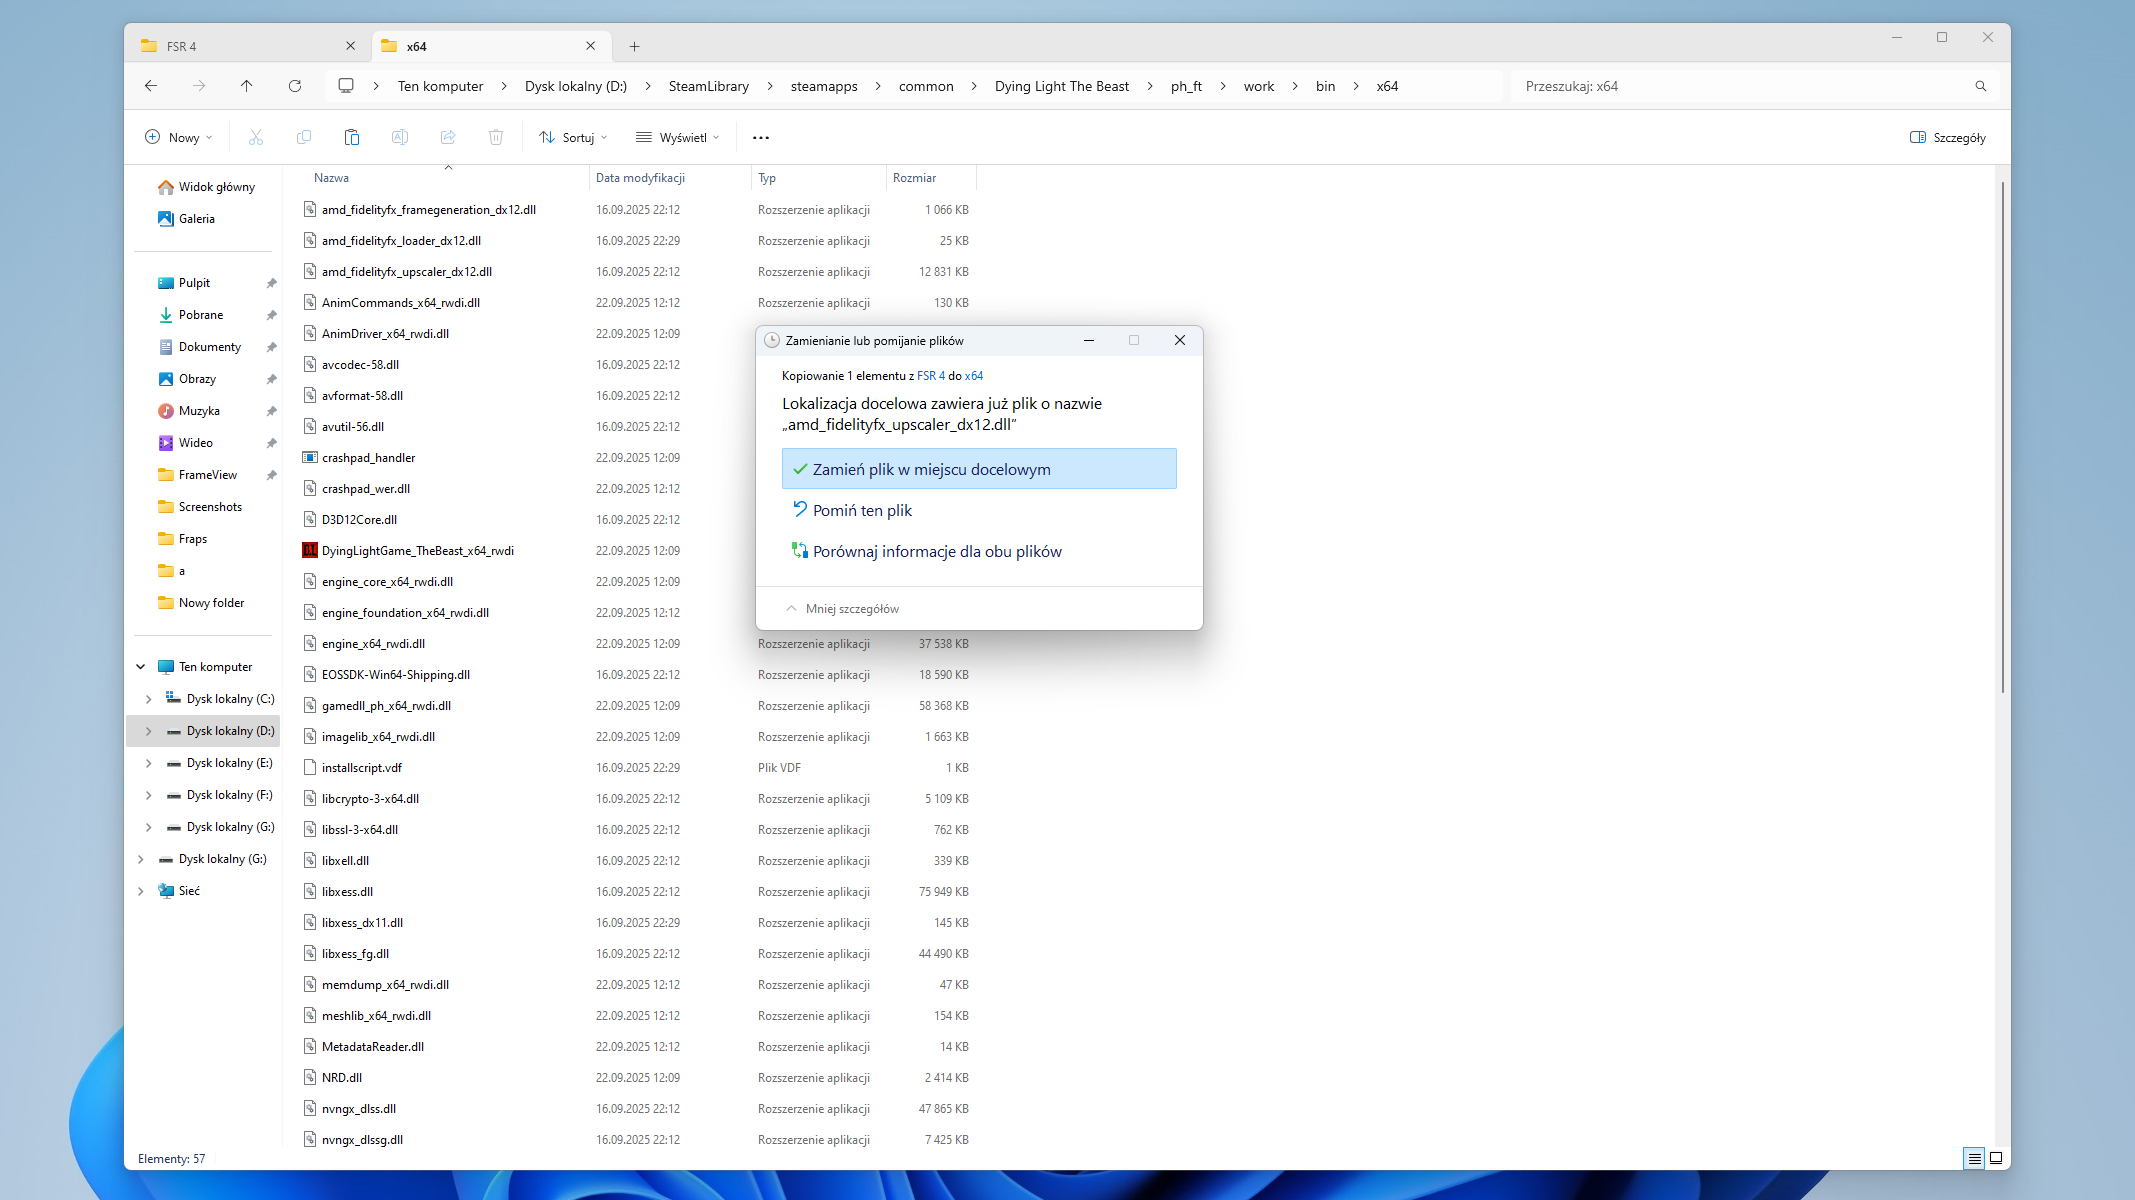Unpin Pobrane from quick access
Screen dimensions: 2135x1200
click(x=271, y=315)
